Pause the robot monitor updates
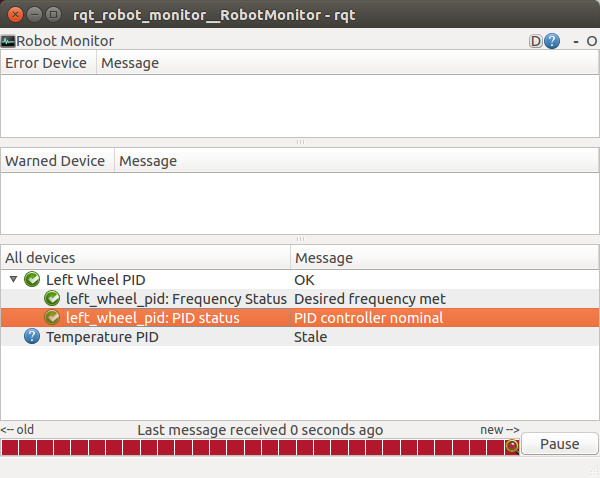This screenshot has height=478, width=600. click(x=560, y=444)
